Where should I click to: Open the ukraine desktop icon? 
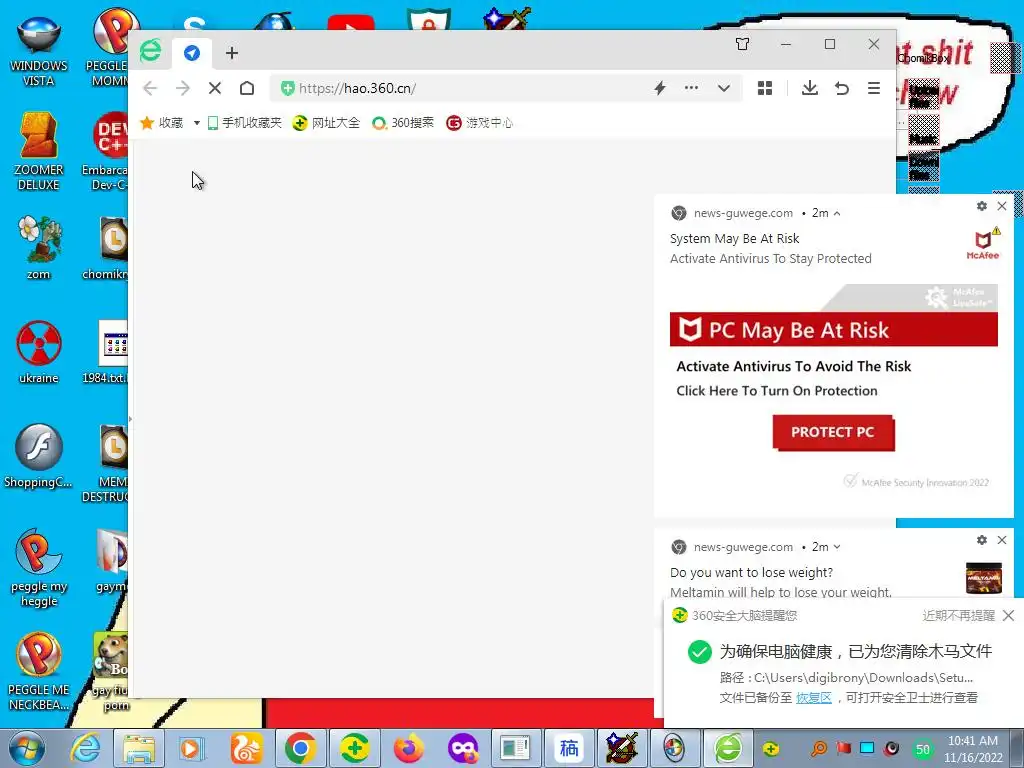point(39,352)
